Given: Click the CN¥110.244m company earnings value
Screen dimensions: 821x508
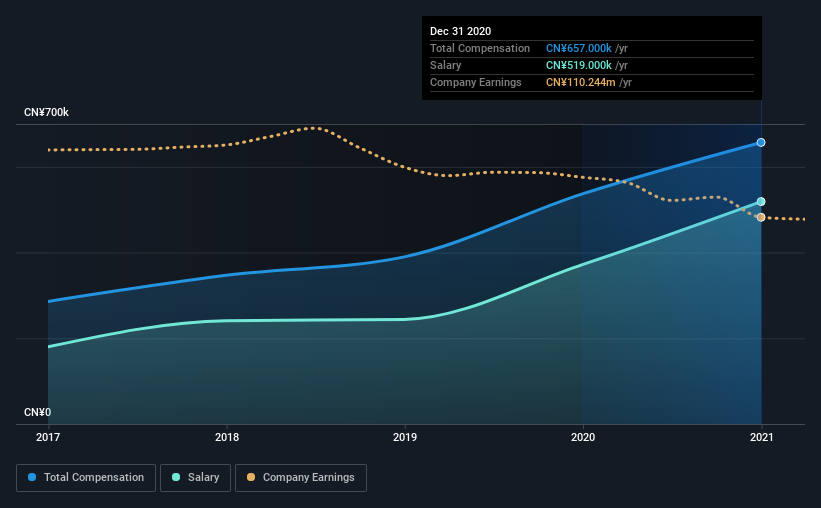Looking at the screenshot, I should (581, 82).
